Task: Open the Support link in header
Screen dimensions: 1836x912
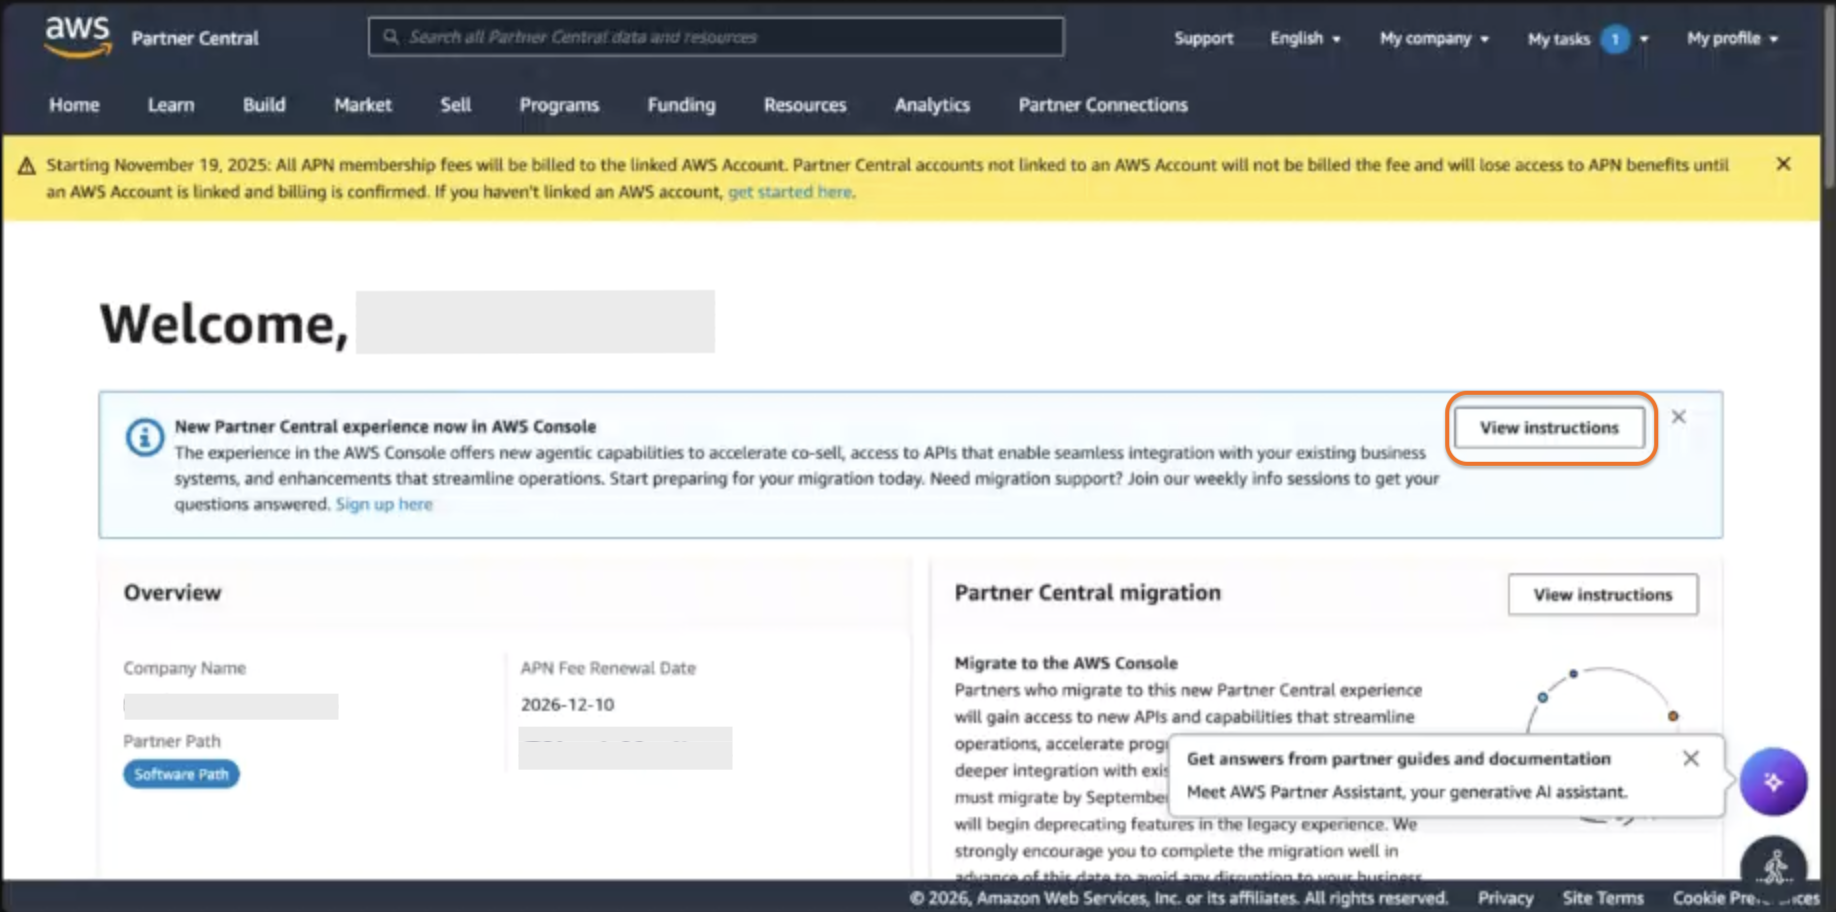Action: 1203,38
